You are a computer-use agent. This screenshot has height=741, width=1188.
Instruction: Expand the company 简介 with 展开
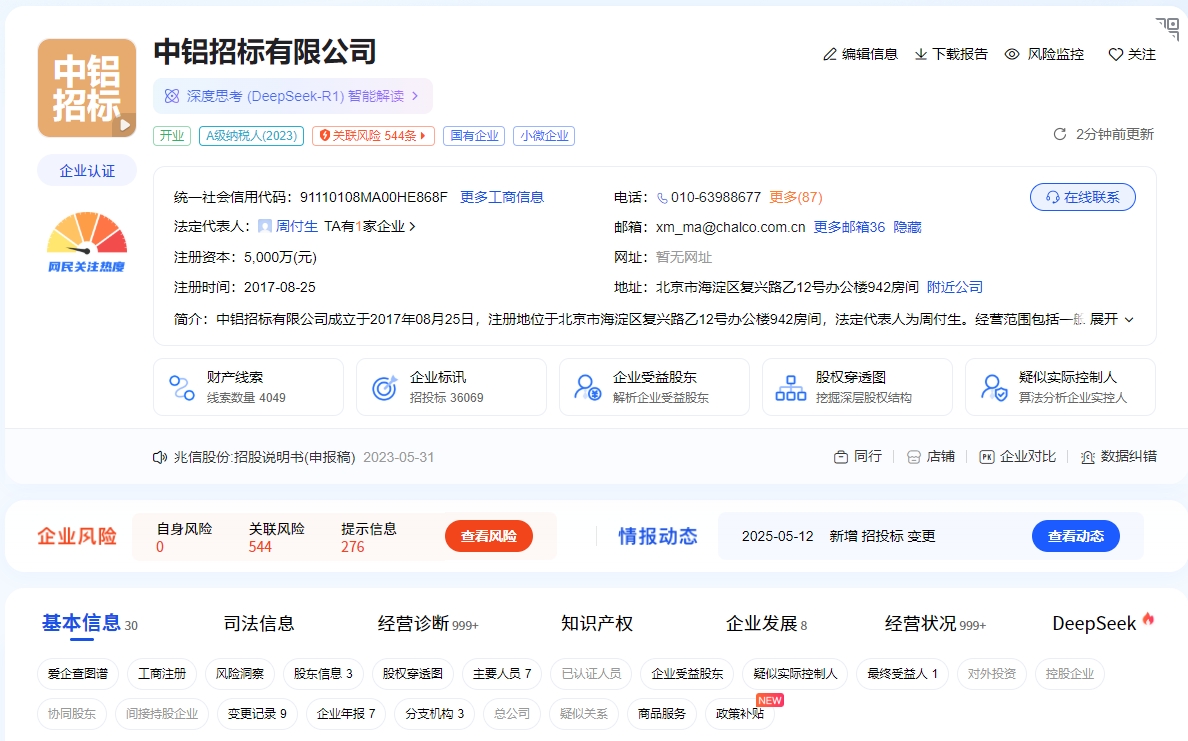(x=1111, y=320)
